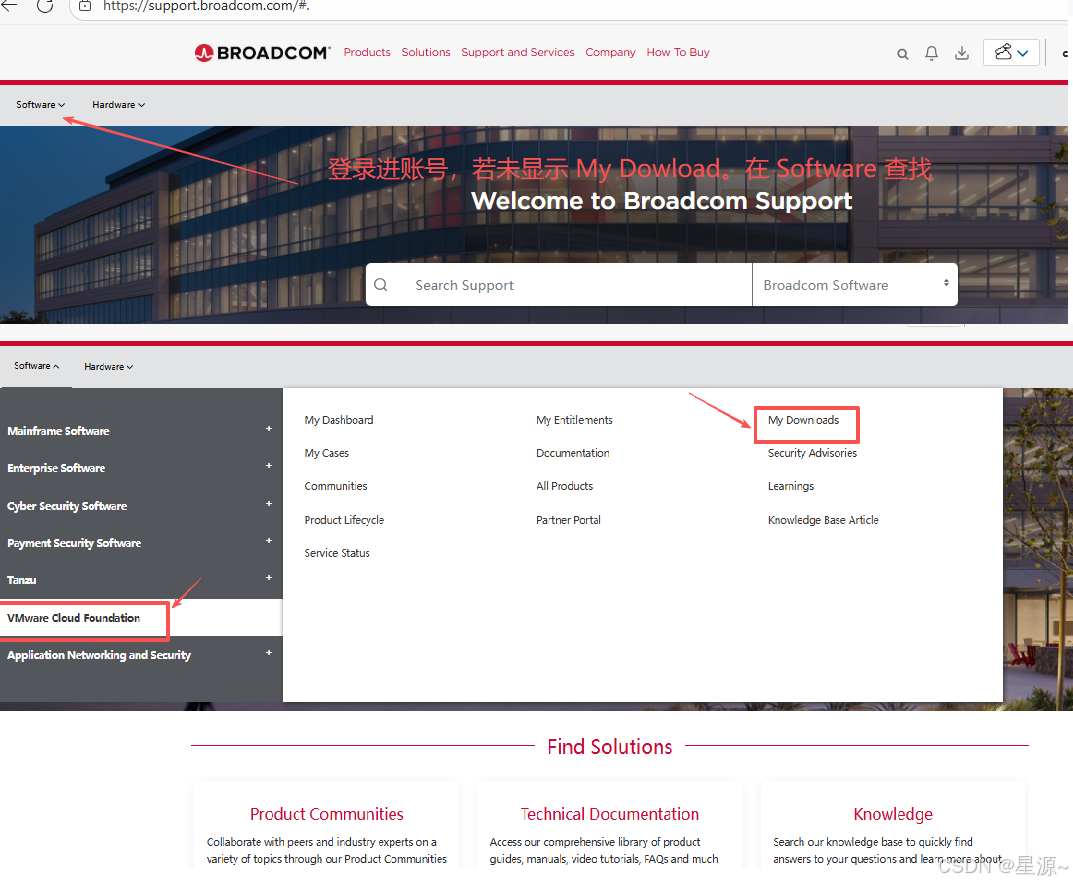Open the Broadcom Software scope dropdown
1073x883 pixels.
pyautogui.click(x=855, y=285)
